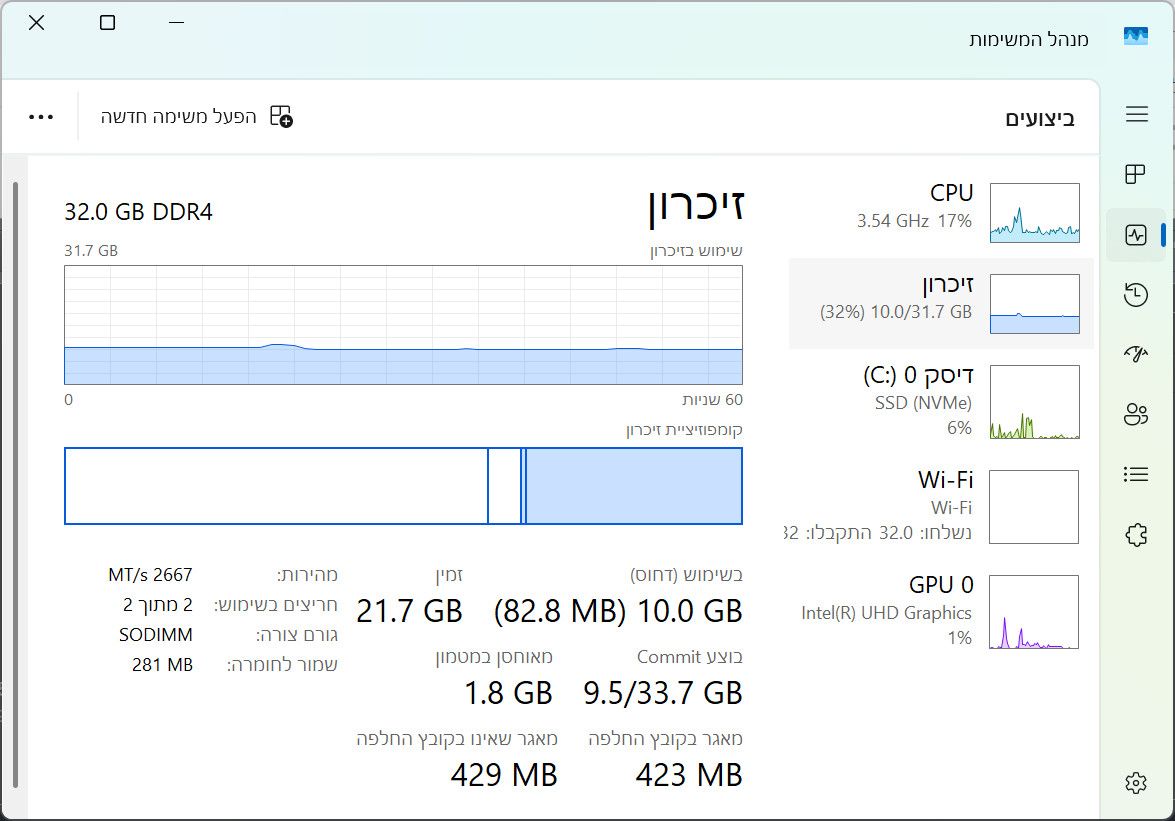
Task: Click the 'זיכרון' large heading
Action: 696,206
